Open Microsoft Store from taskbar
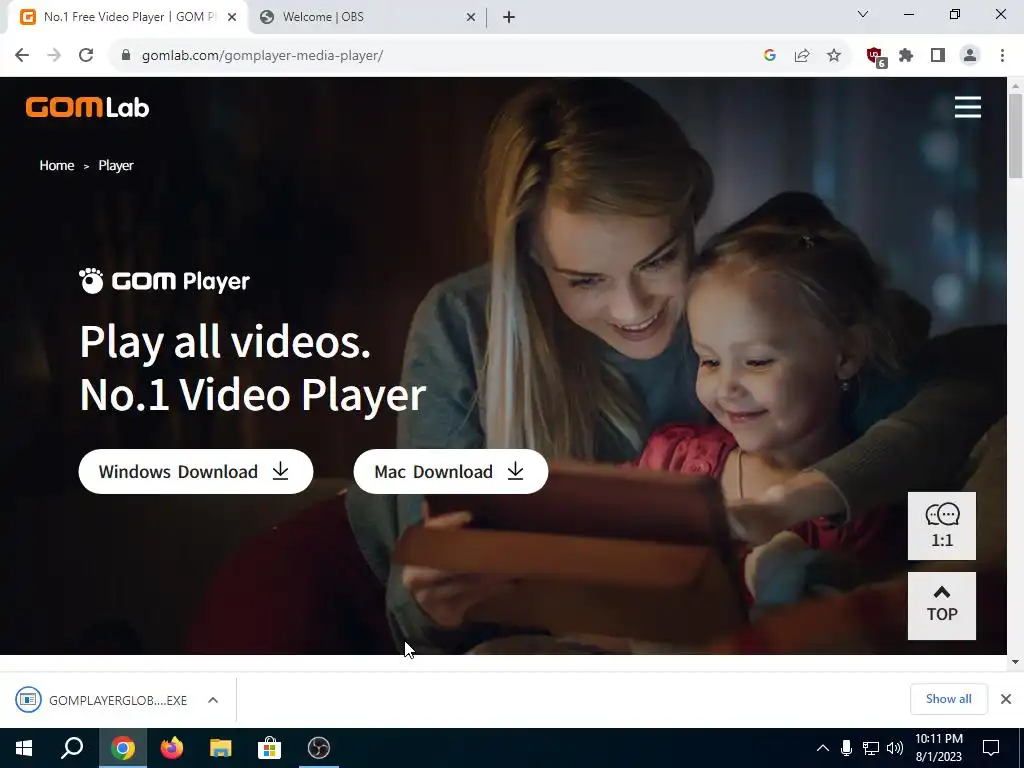The image size is (1024, 768). click(269, 748)
